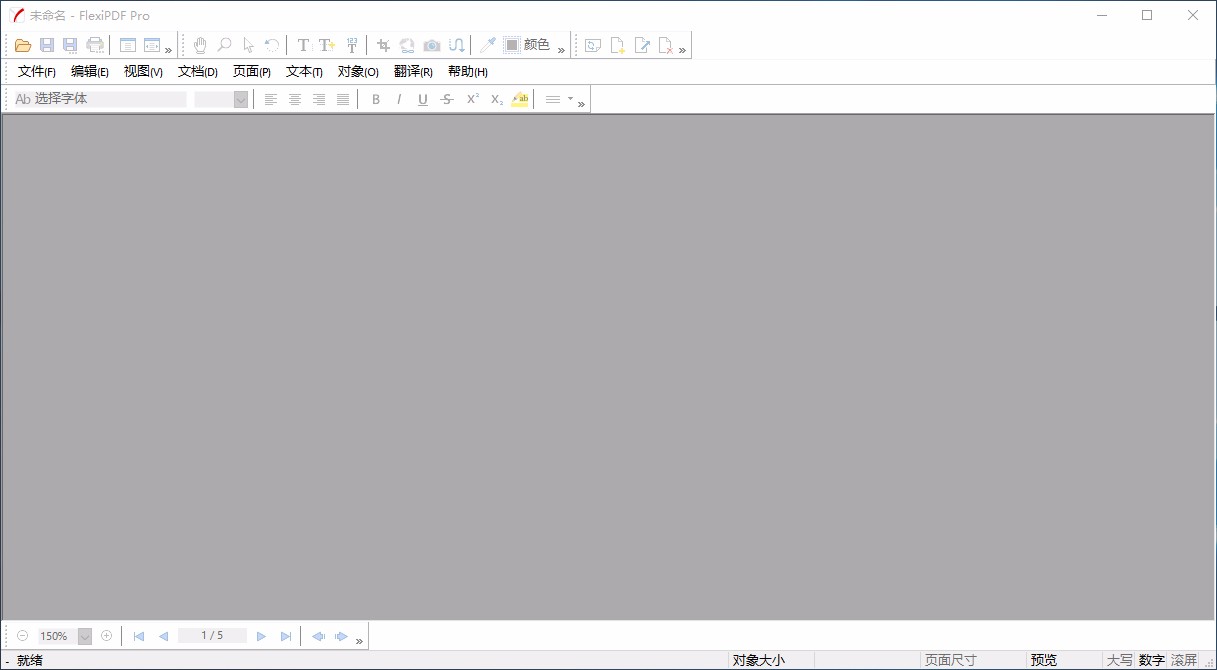
Task: Click the 预览 status bar entry
Action: [1044, 660]
